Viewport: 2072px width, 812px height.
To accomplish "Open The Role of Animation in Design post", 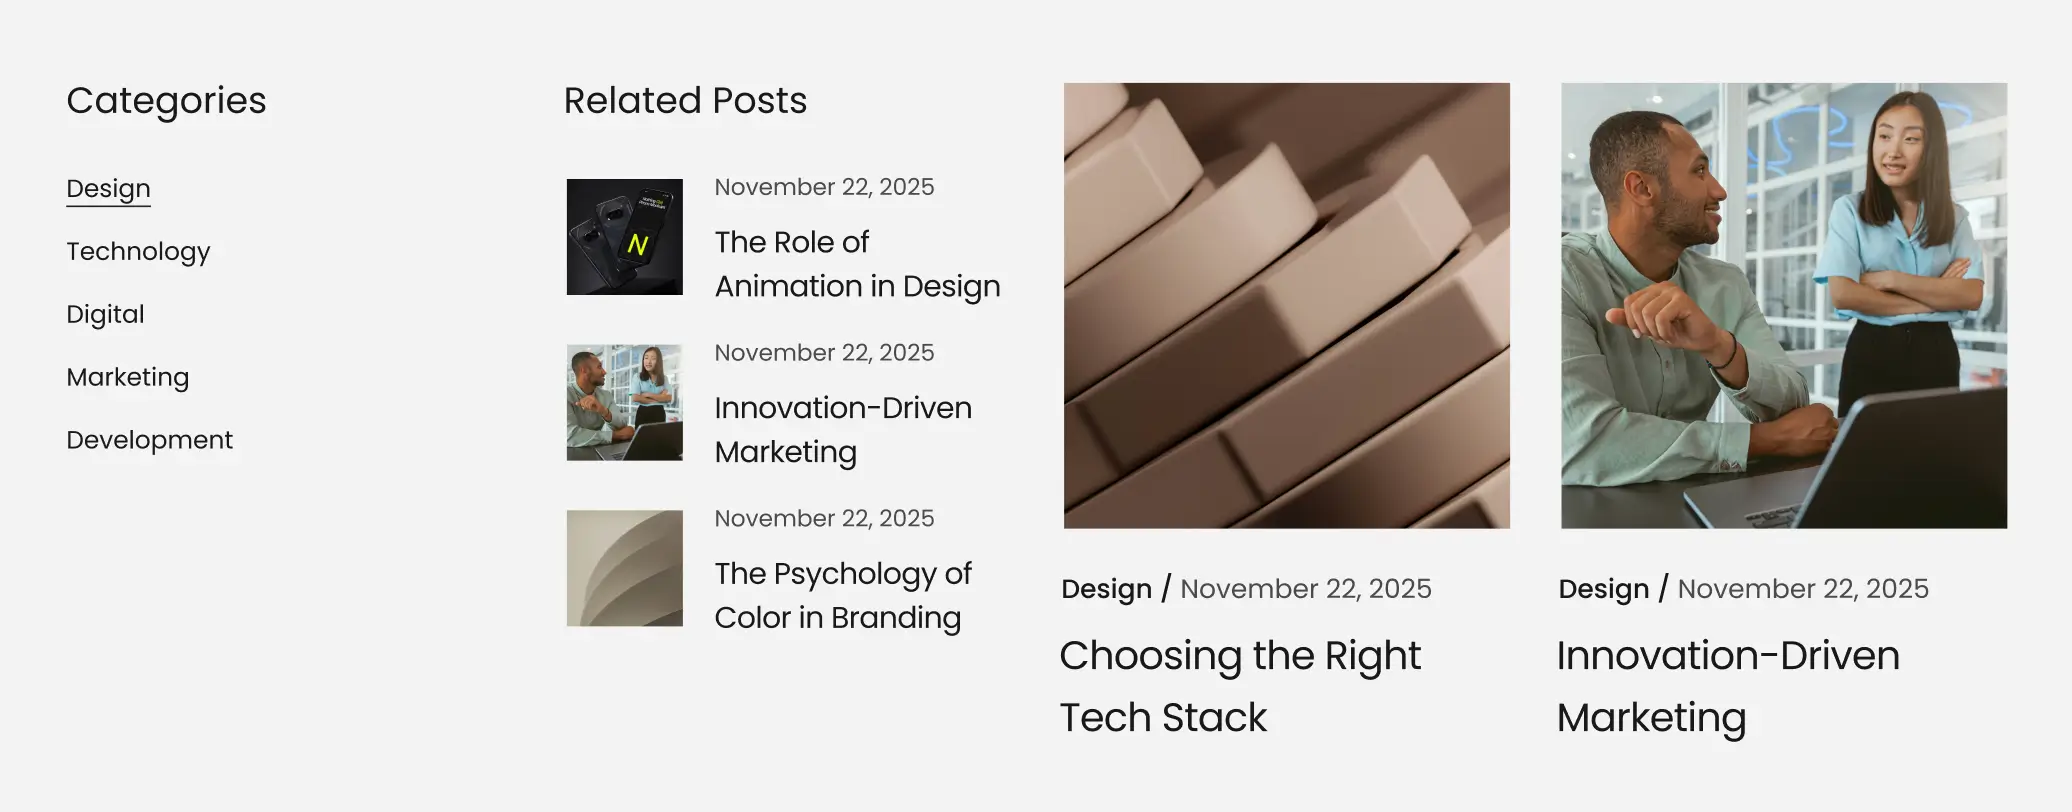I will tap(856, 264).
